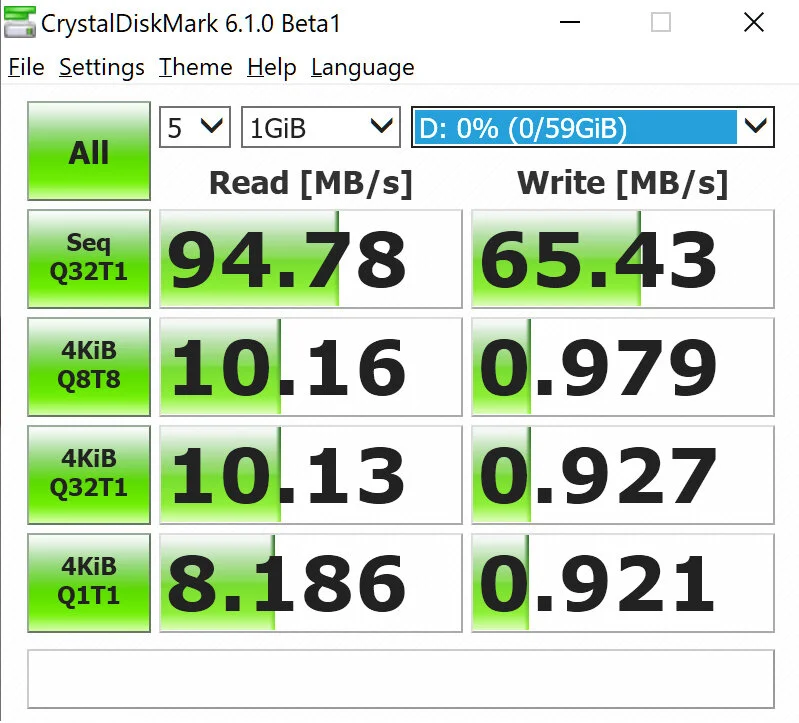Click the Seq write result 65.43
Image resolution: width=799 pixels, height=723 pixels.
click(x=622, y=258)
